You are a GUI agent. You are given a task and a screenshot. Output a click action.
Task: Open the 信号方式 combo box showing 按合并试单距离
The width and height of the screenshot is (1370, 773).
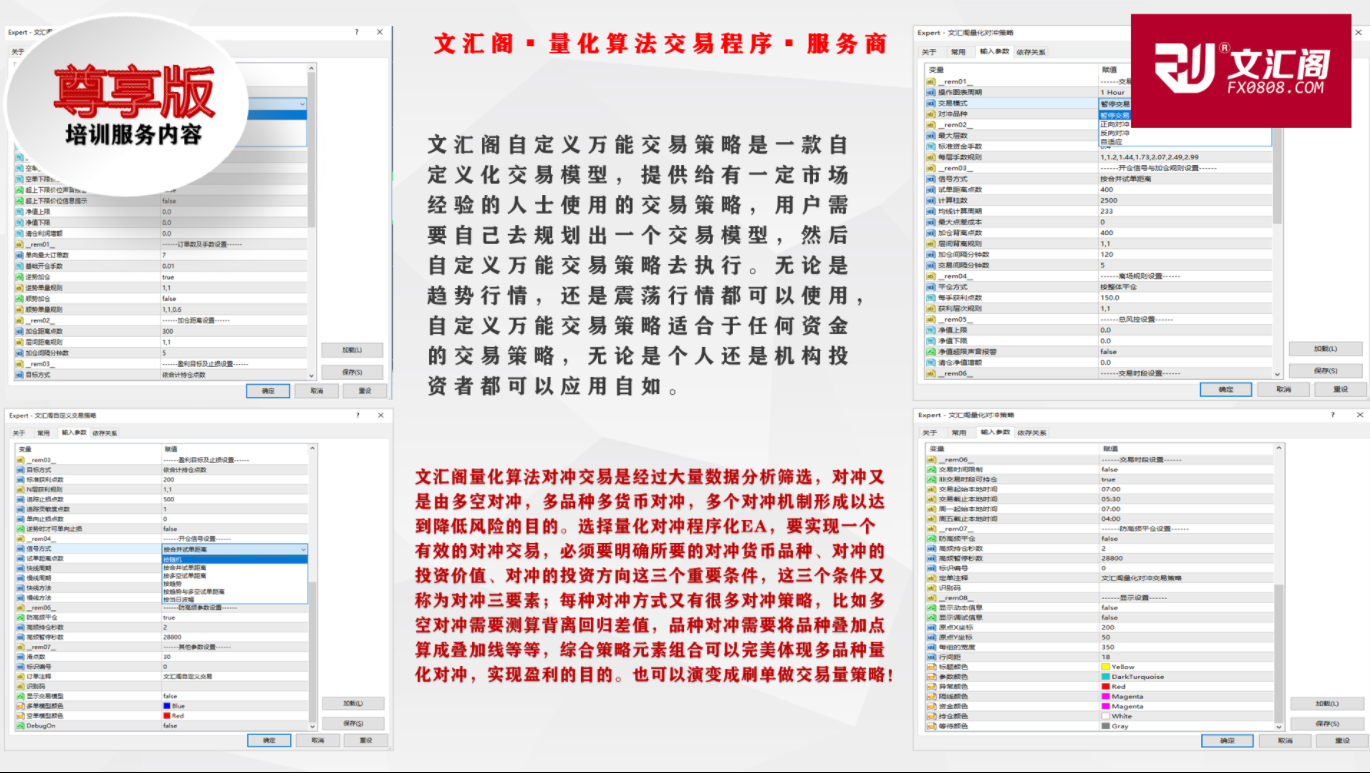[234, 549]
